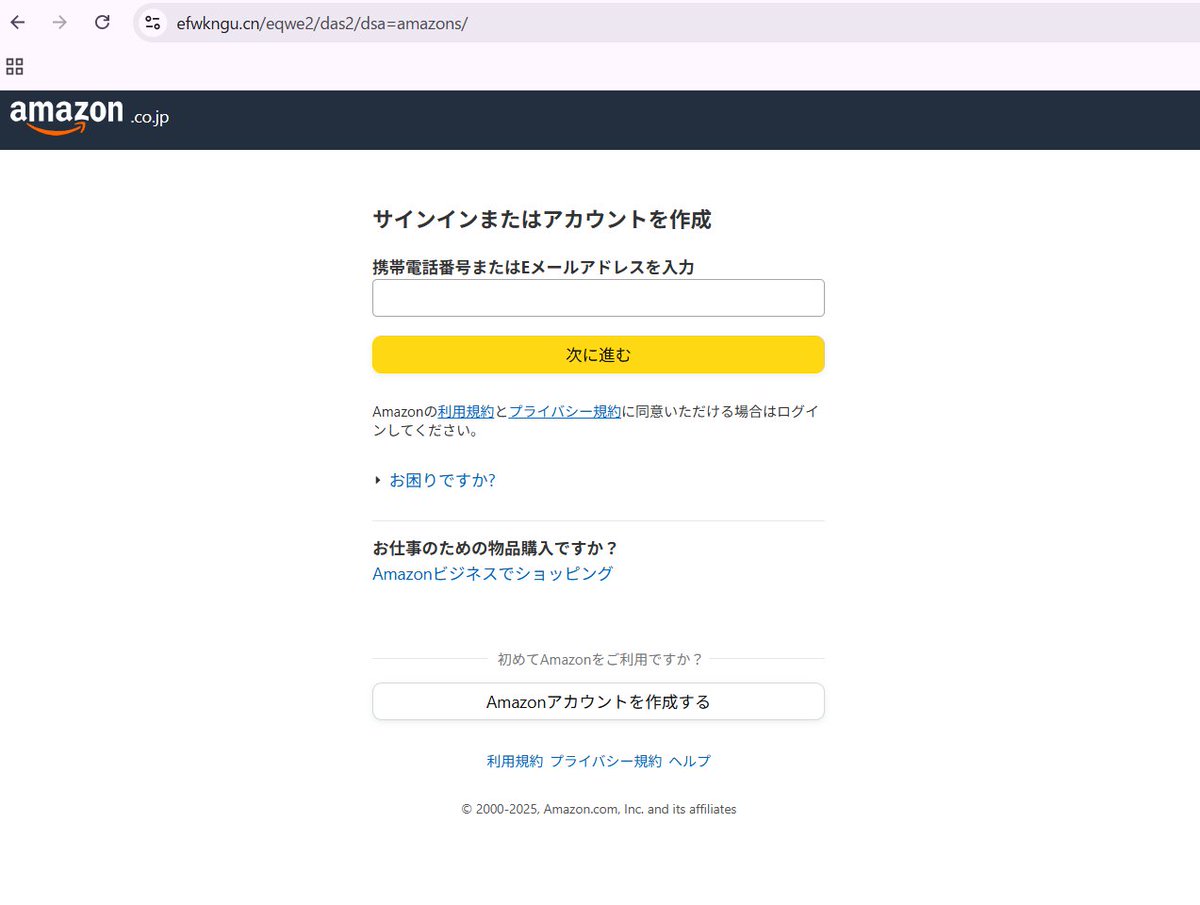This screenshot has width=1200, height=905.
Task: Click the copyright notice text
Action: tap(598, 809)
